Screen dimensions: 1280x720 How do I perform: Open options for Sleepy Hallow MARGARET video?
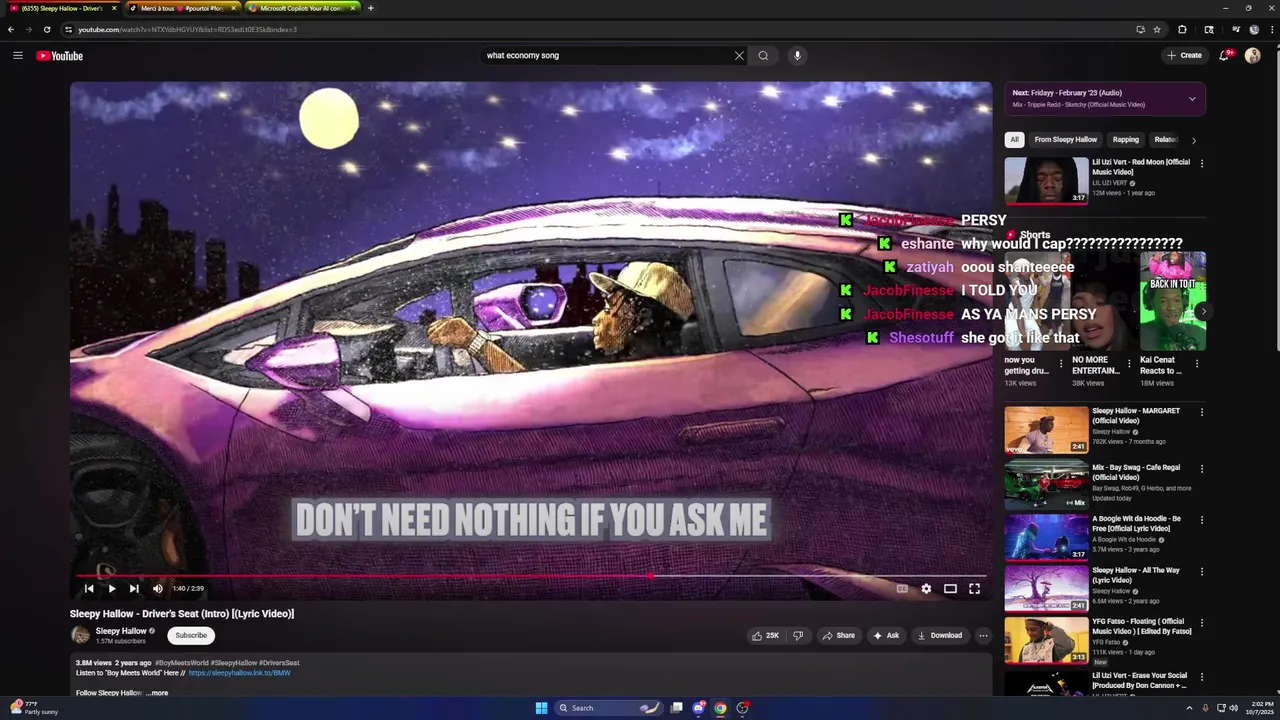coord(1201,412)
